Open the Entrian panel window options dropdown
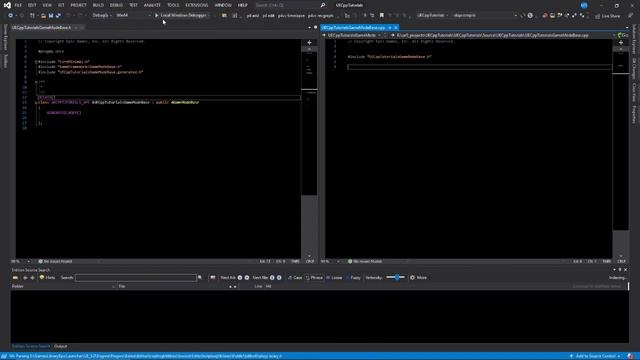The height and width of the screenshot is (360, 640). point(614,270)
